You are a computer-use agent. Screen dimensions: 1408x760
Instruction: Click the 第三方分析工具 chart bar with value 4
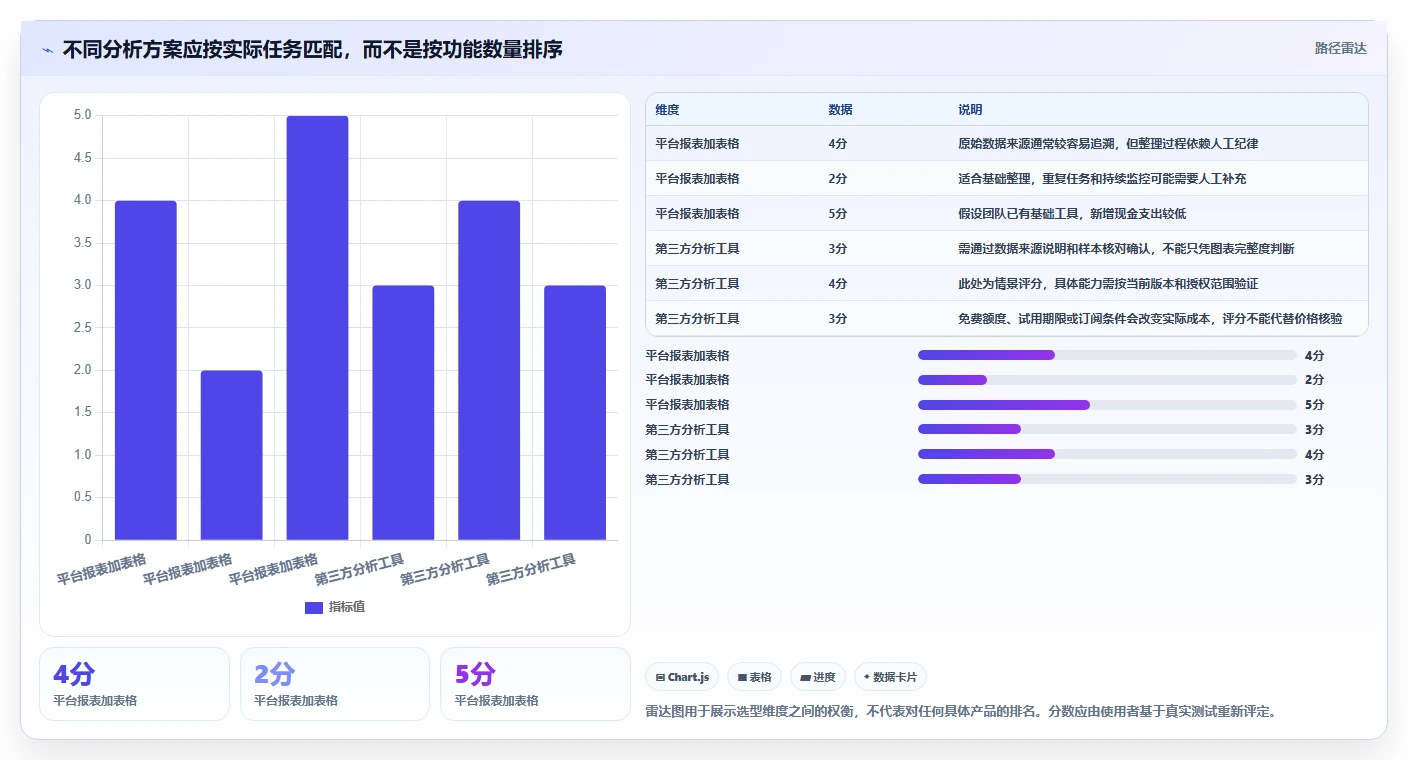point(489,370)
